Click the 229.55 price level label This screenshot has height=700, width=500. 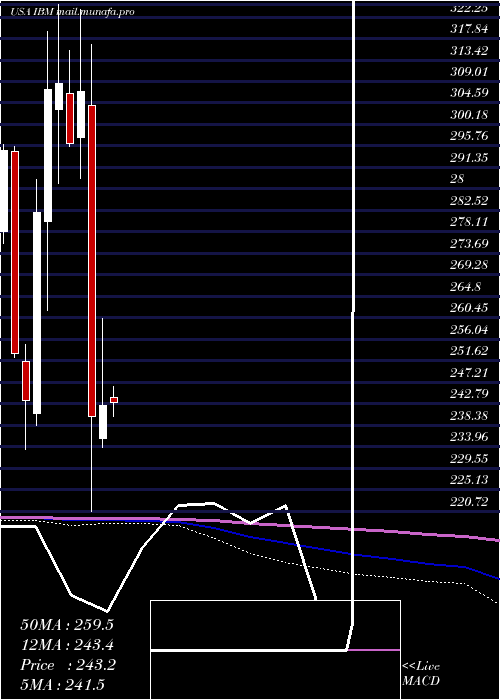[469, 458]
